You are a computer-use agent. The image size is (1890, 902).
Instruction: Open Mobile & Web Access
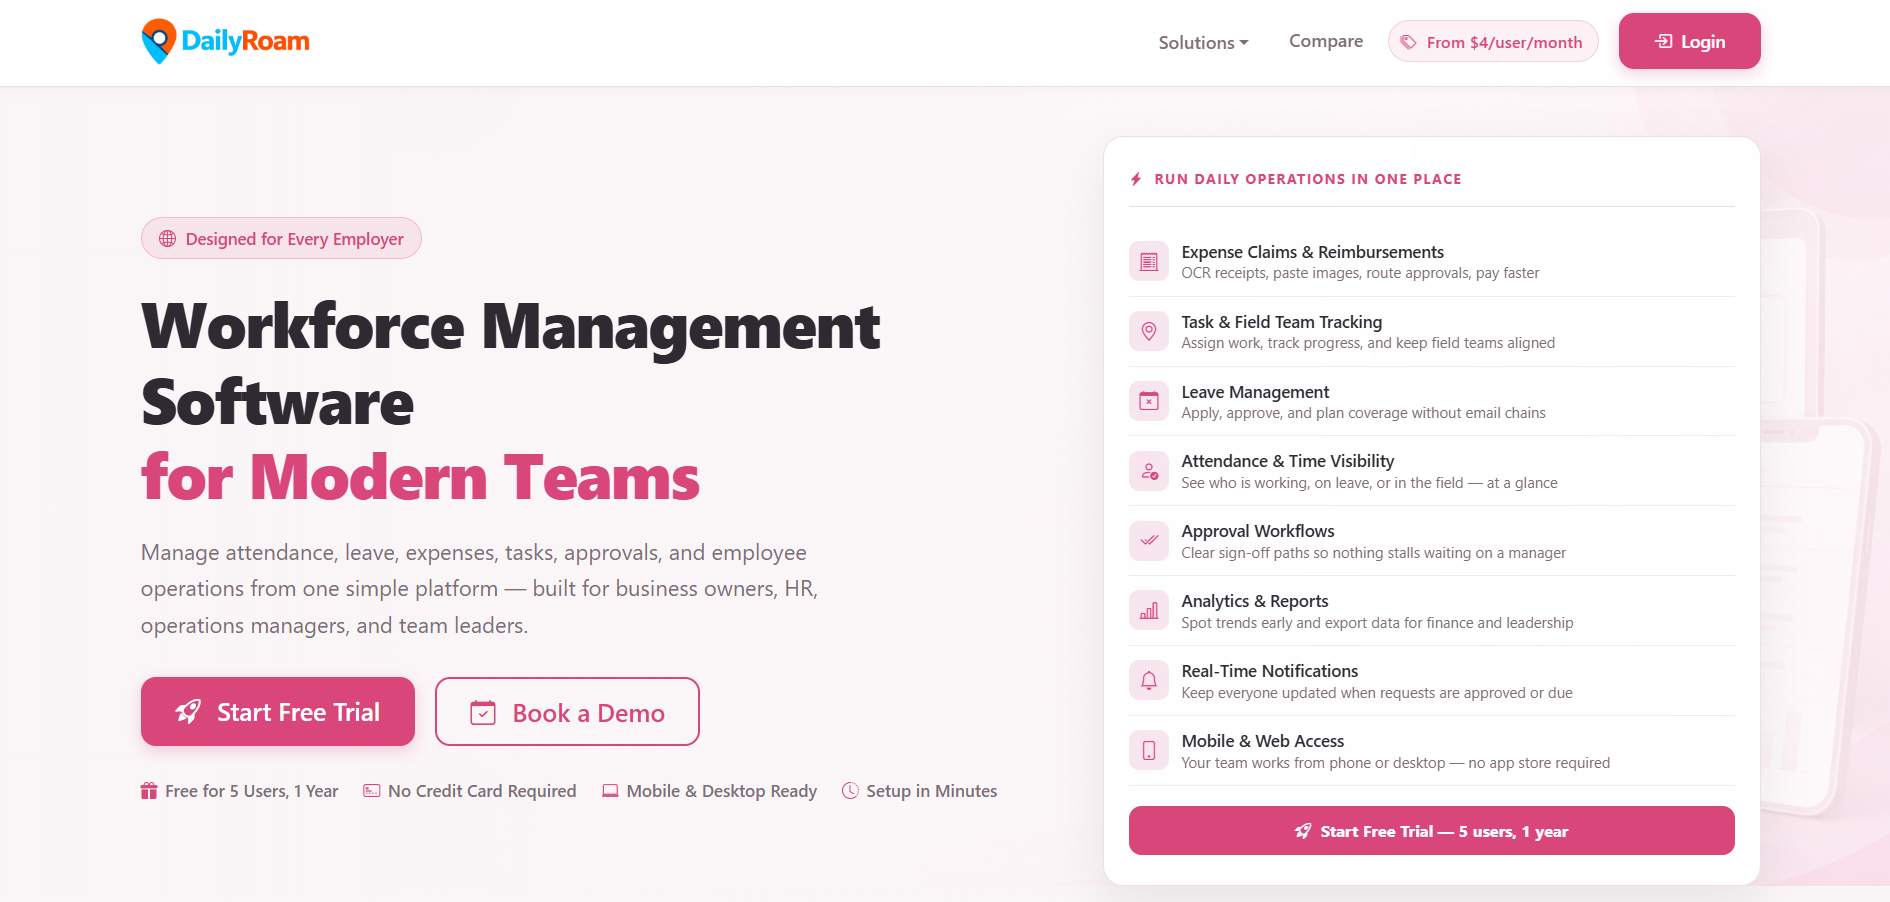[x=1432, y=751]
